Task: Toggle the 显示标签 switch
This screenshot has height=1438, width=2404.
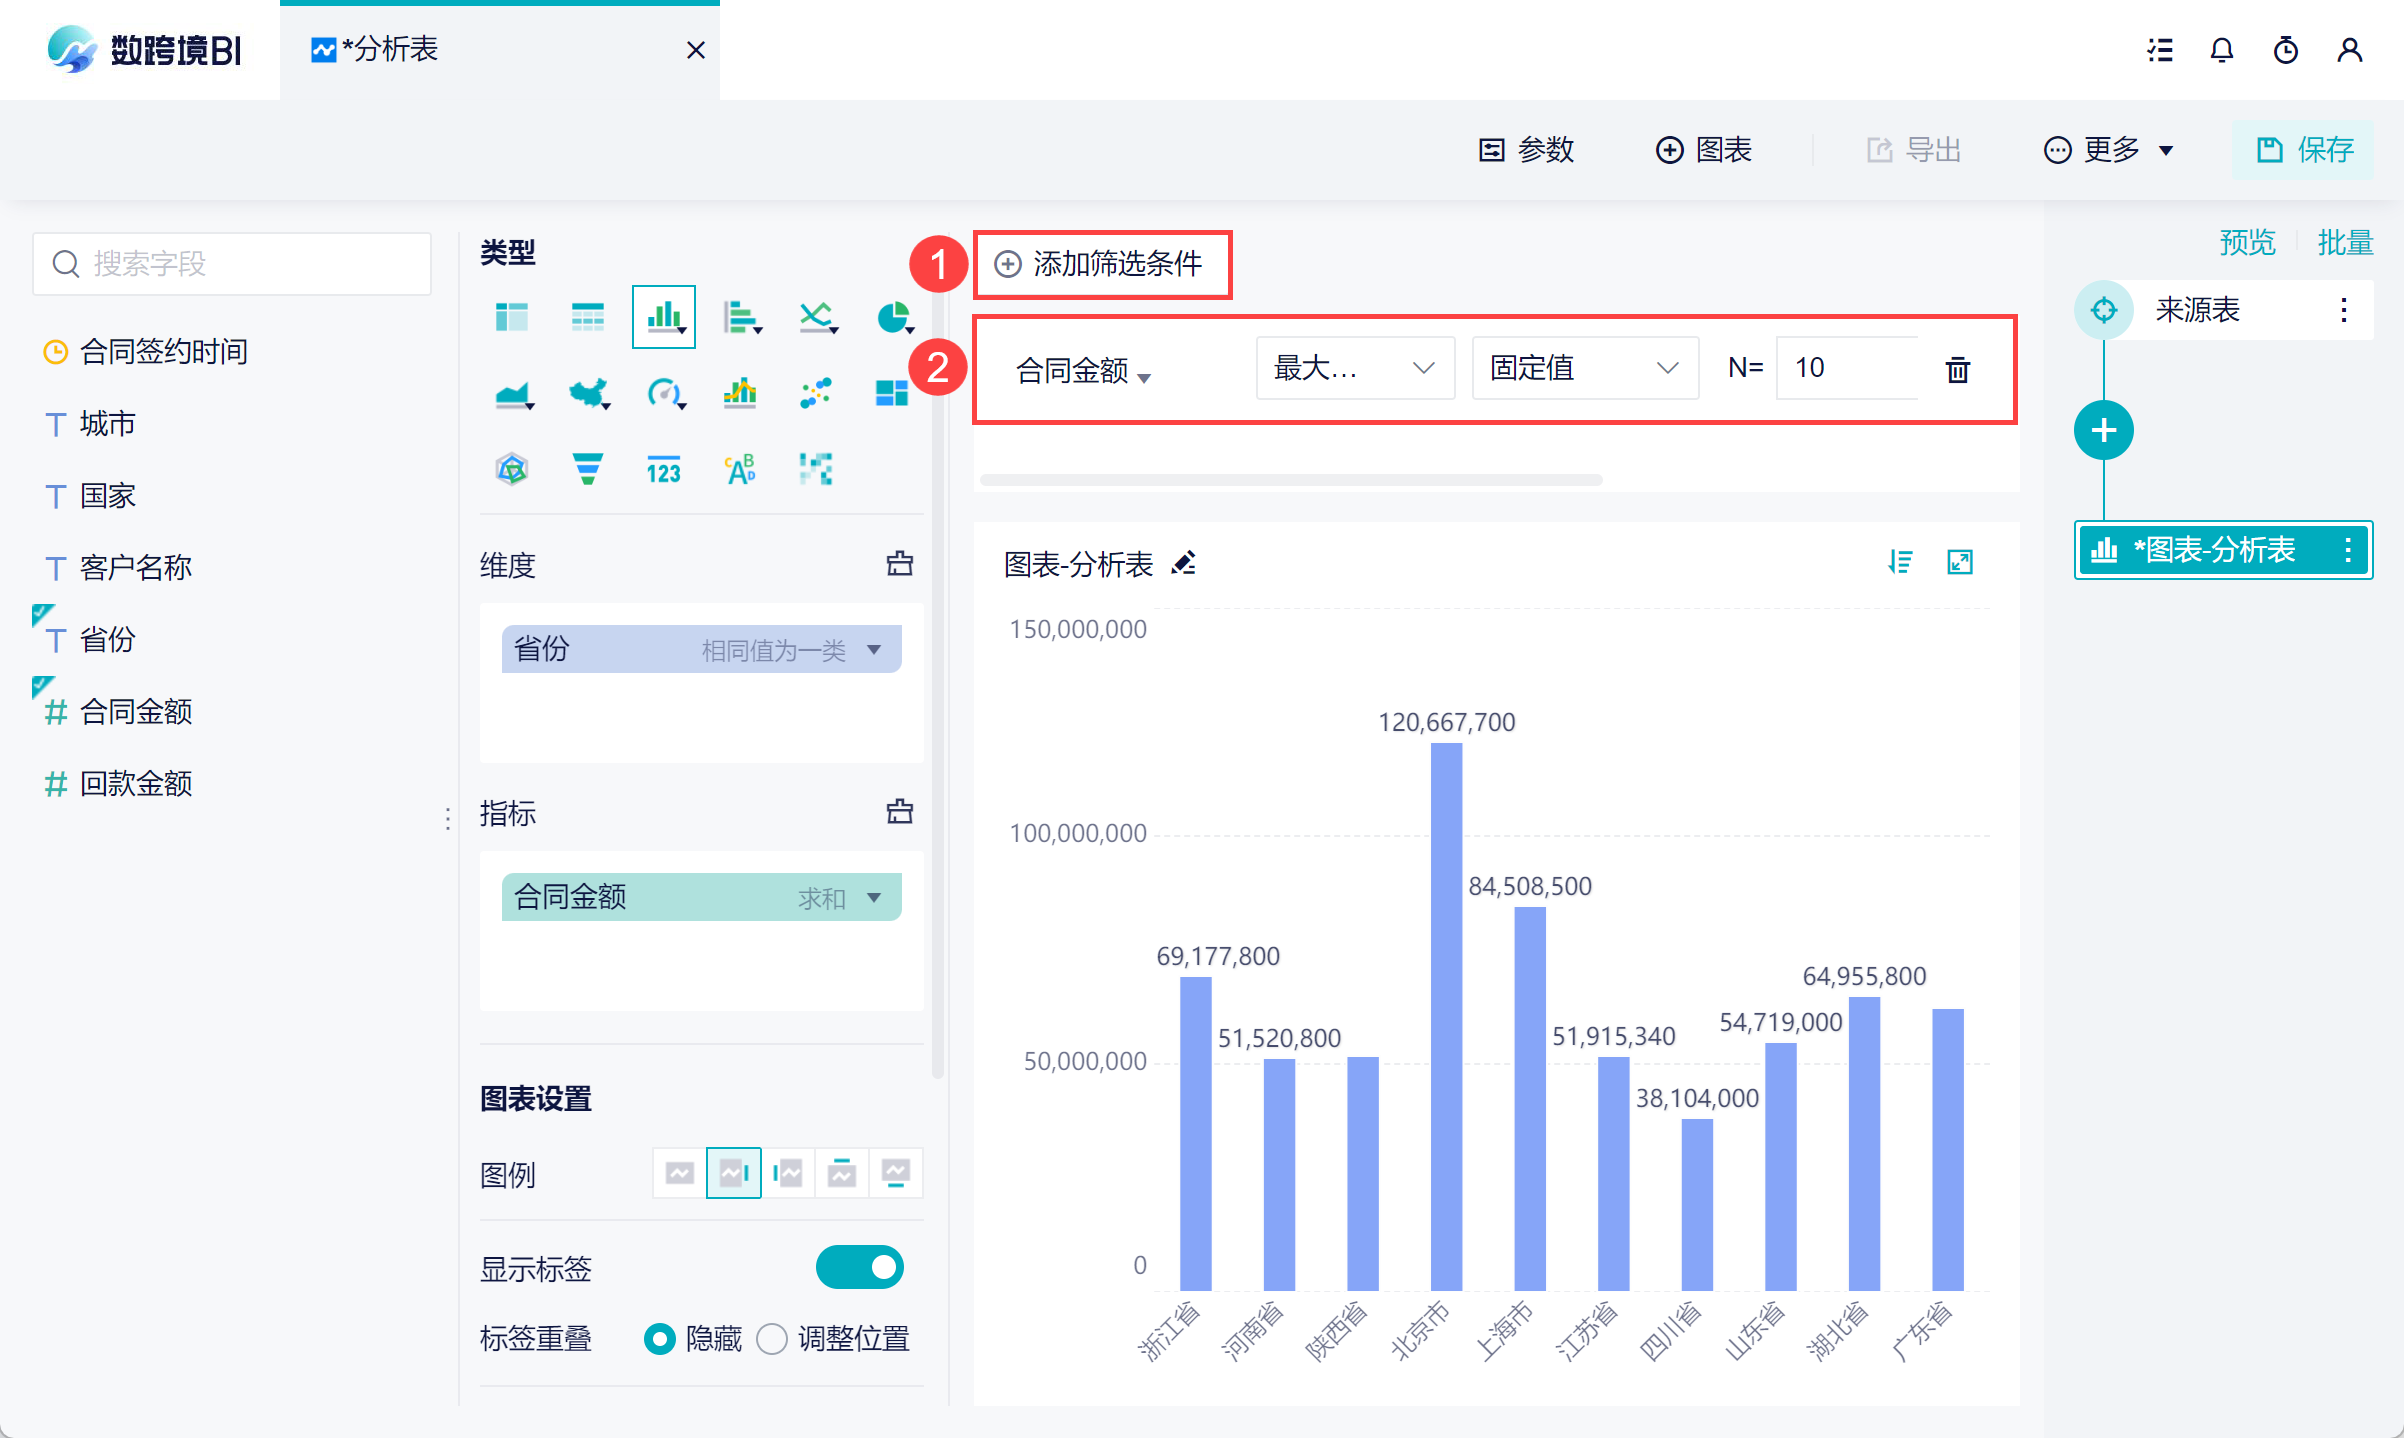Action: (x=859, y=1267)
